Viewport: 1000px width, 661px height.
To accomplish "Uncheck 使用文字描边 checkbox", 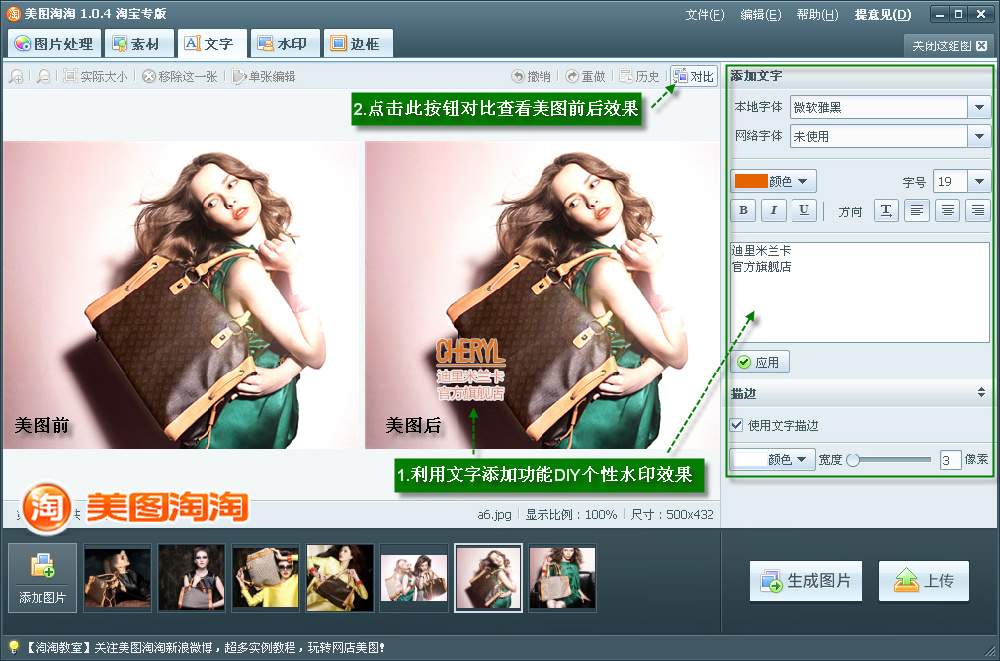I will (737, 425).
